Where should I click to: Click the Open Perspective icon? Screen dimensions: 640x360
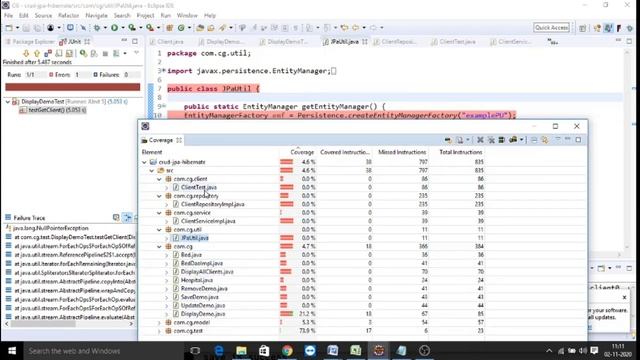point(583,28)
